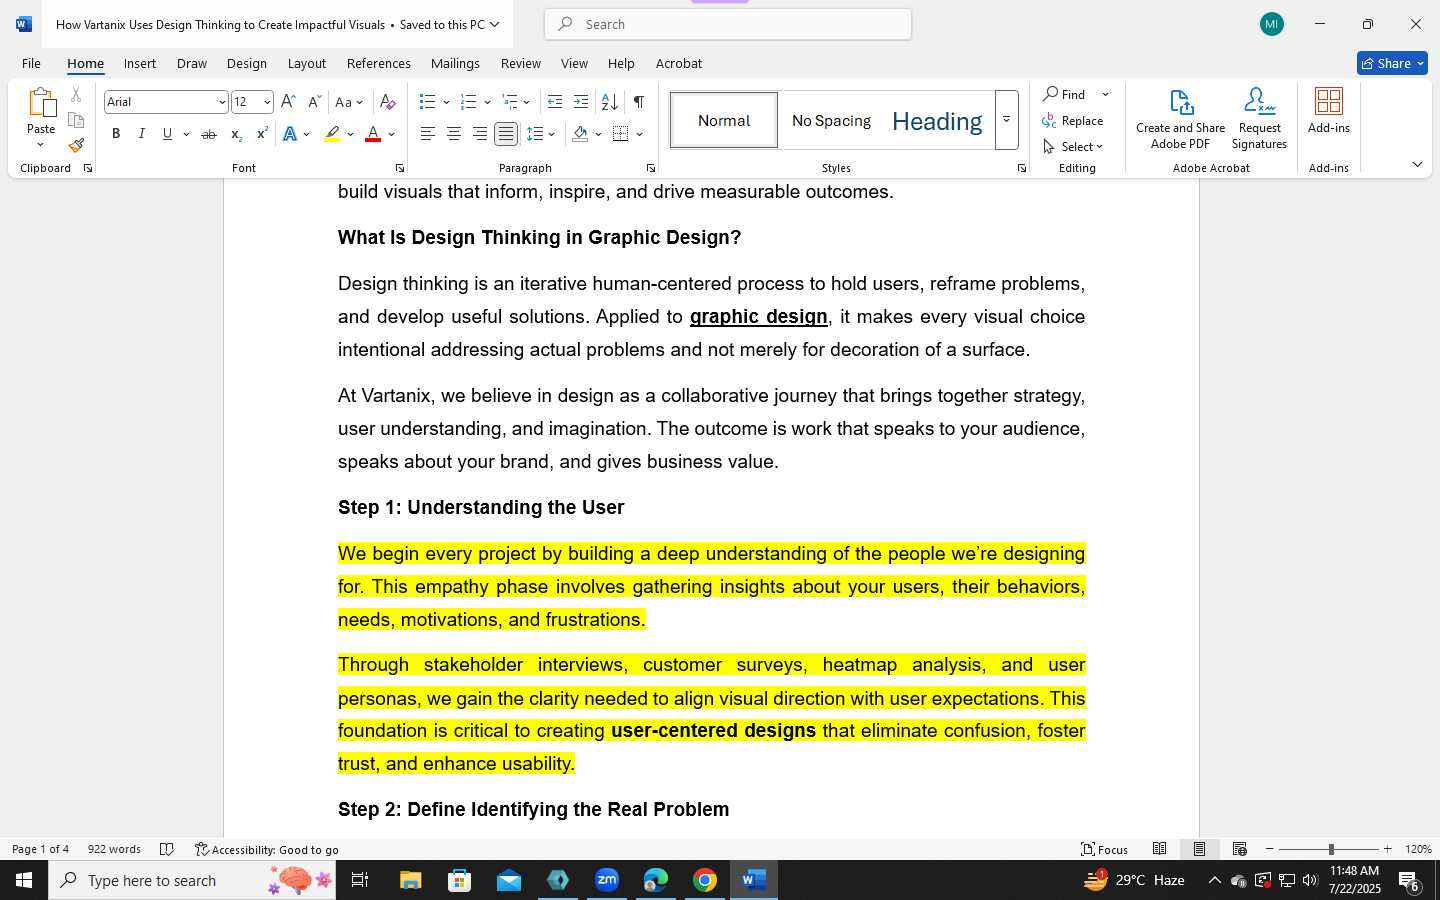The image size is (1440, 900).
Task: Decrease paragraph indent
Action: tap(555, 102)
